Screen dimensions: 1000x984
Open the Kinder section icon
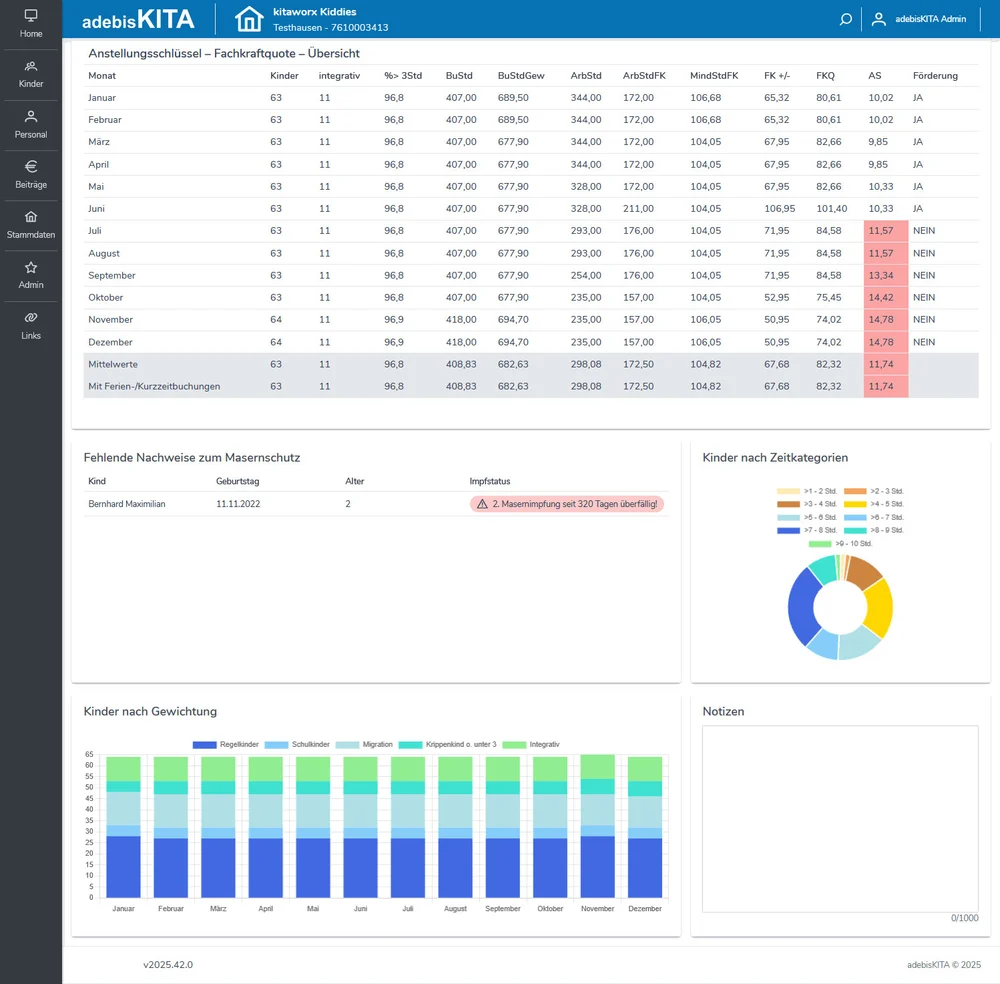[x=31, y=66]
